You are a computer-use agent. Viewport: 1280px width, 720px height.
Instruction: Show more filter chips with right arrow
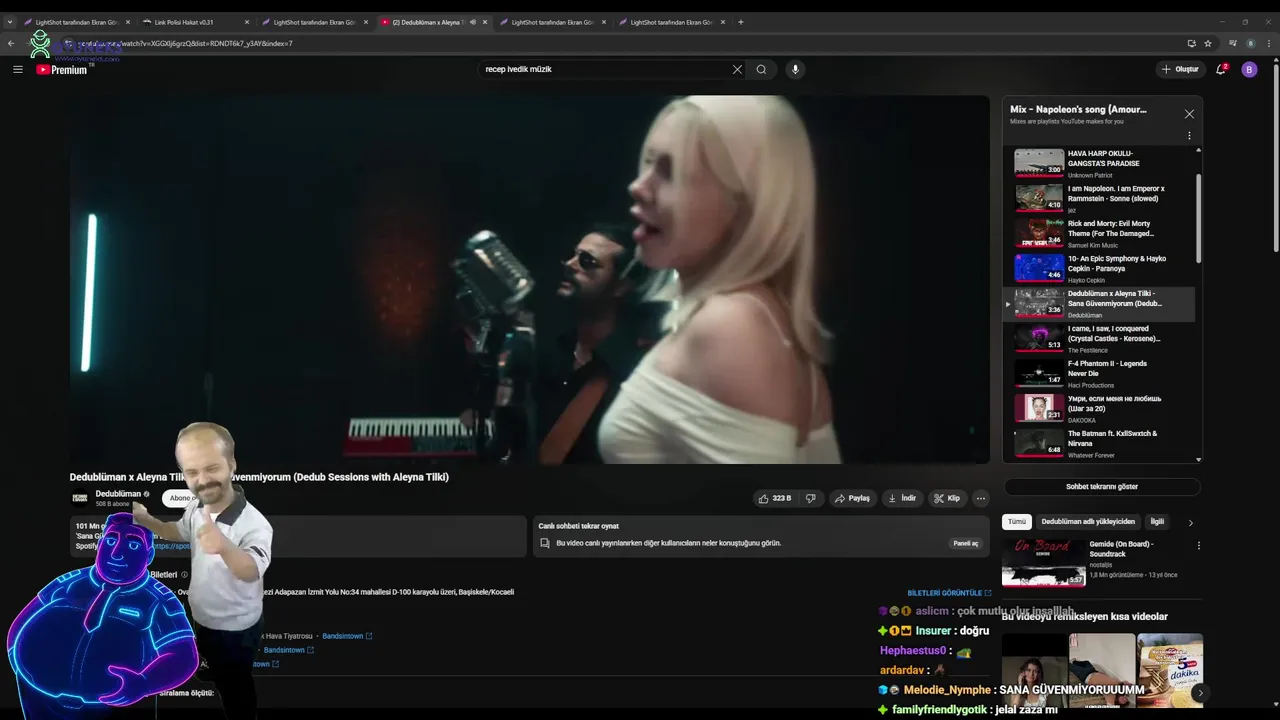click(x=1190, y=522)
